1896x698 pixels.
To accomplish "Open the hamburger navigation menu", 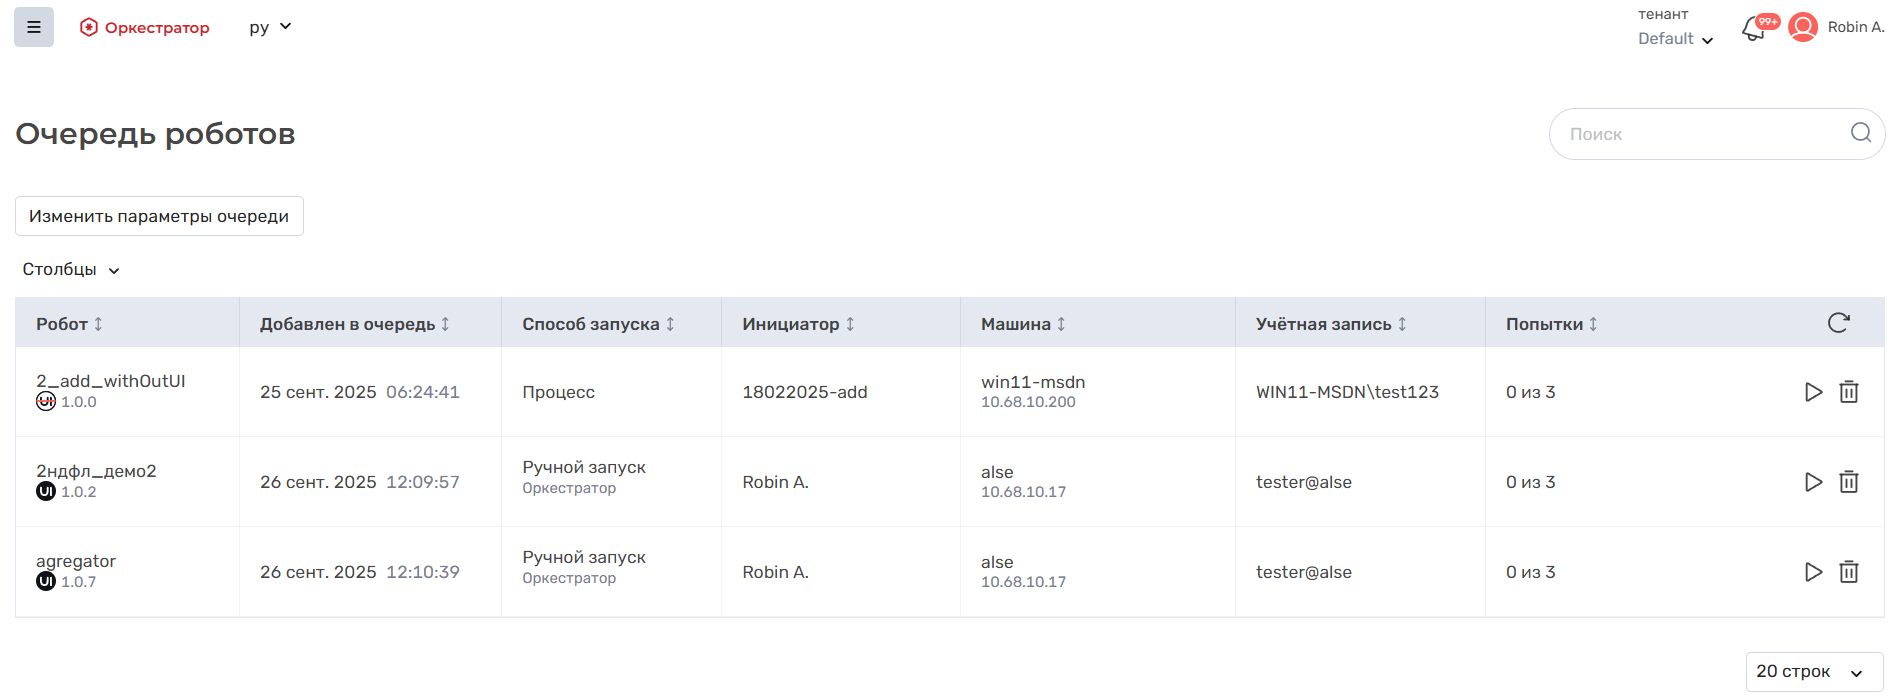I will pyautogui.click(x=34, y=27).
